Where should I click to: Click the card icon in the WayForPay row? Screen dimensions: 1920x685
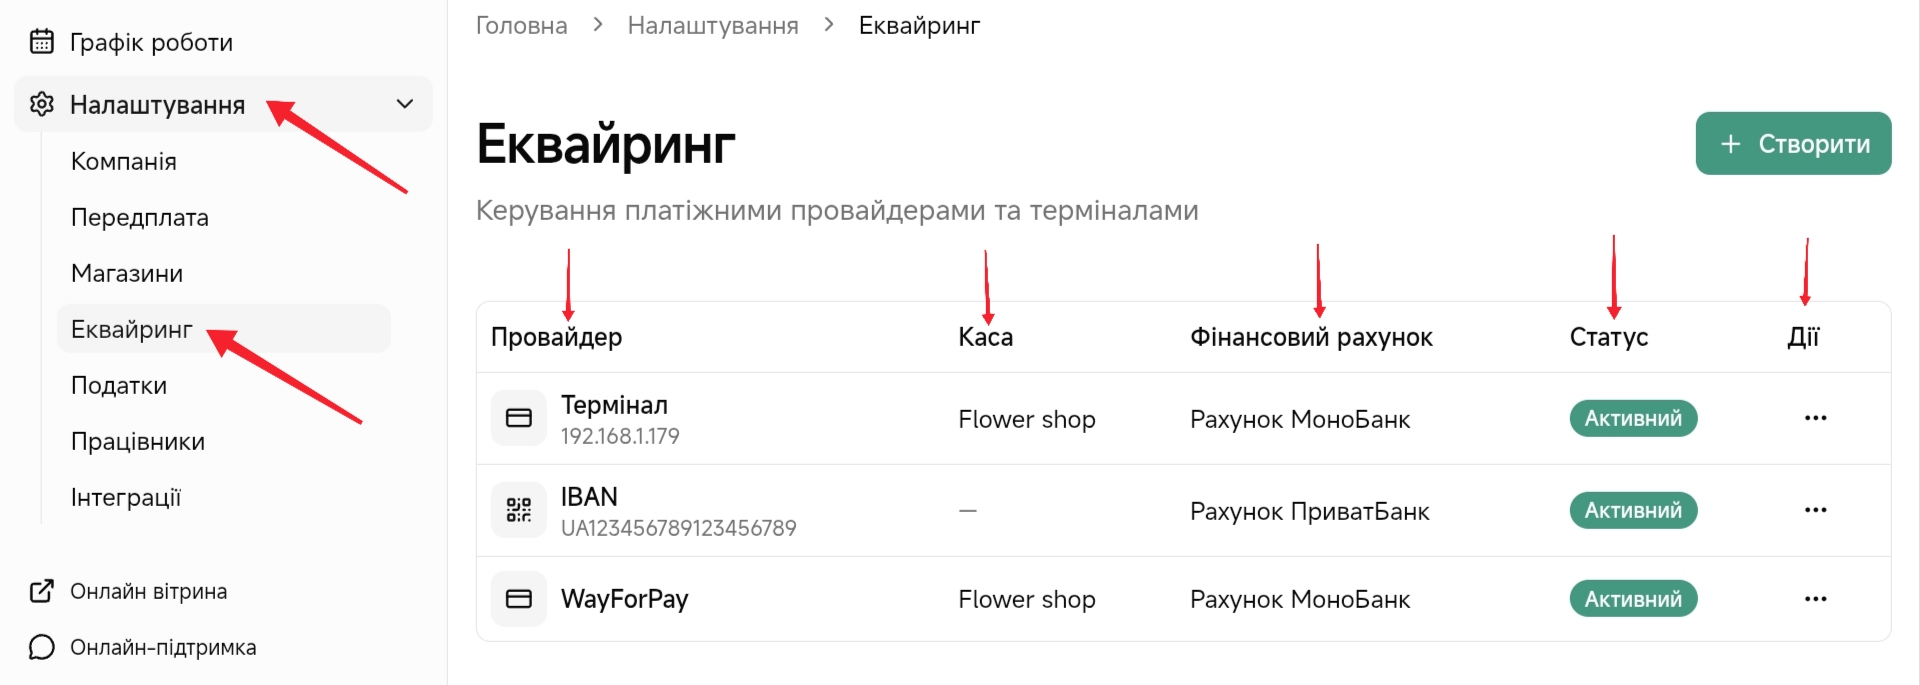[518, 599]
